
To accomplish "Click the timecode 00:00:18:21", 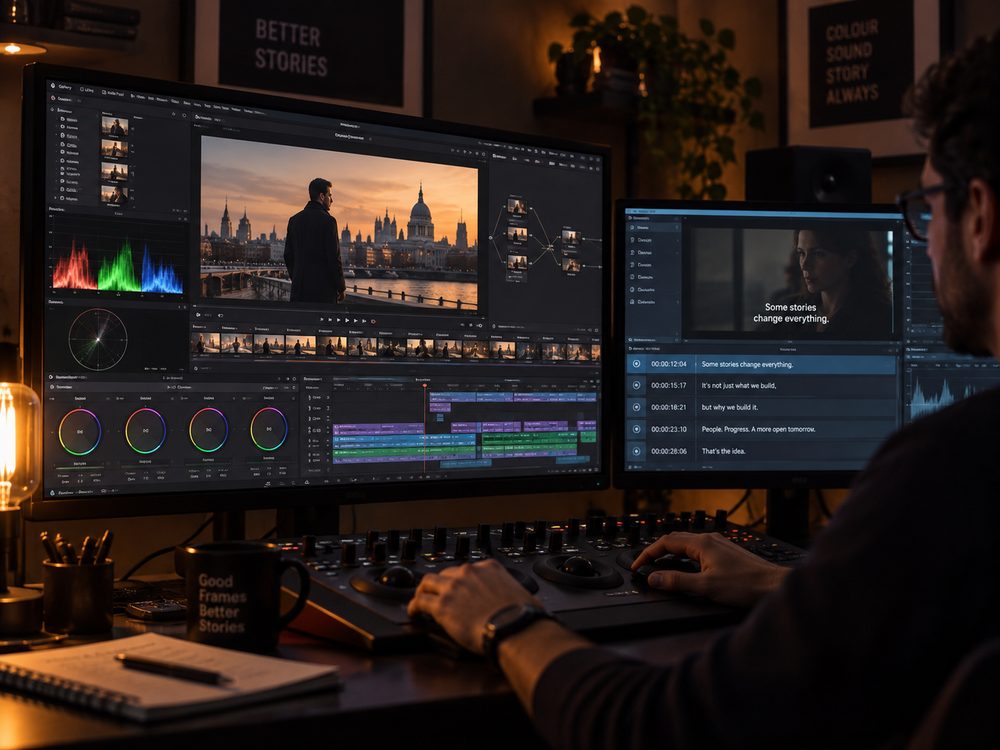I will (x=668, y=408).
